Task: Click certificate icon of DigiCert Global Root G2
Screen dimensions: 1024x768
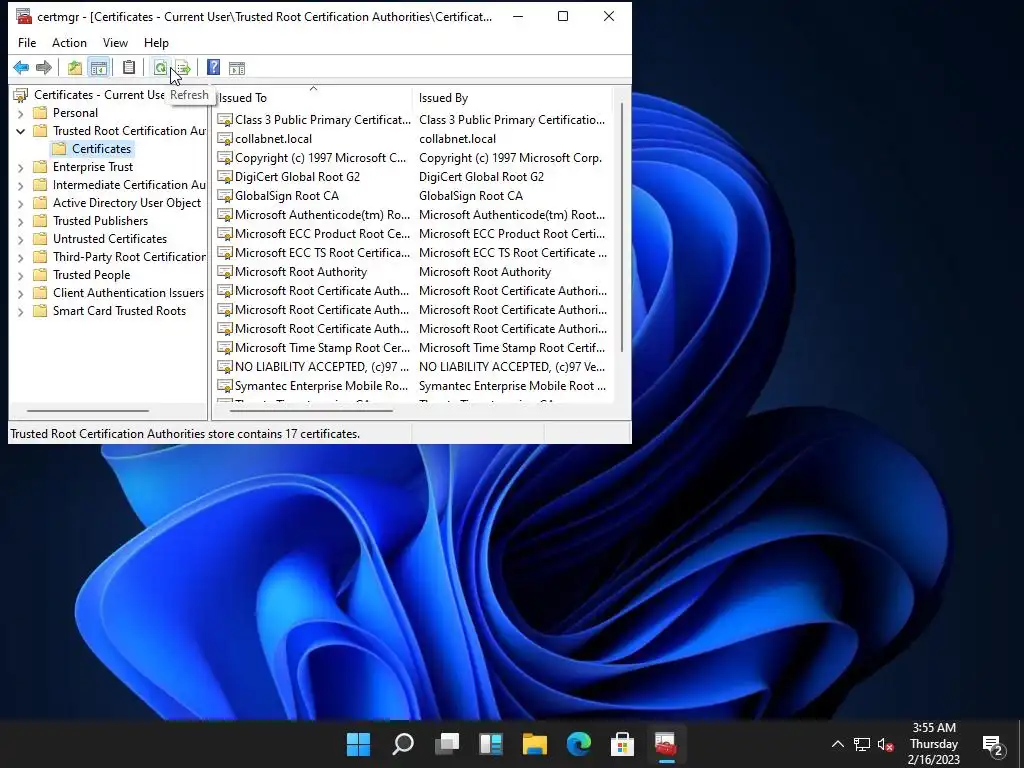Action: 225,177
